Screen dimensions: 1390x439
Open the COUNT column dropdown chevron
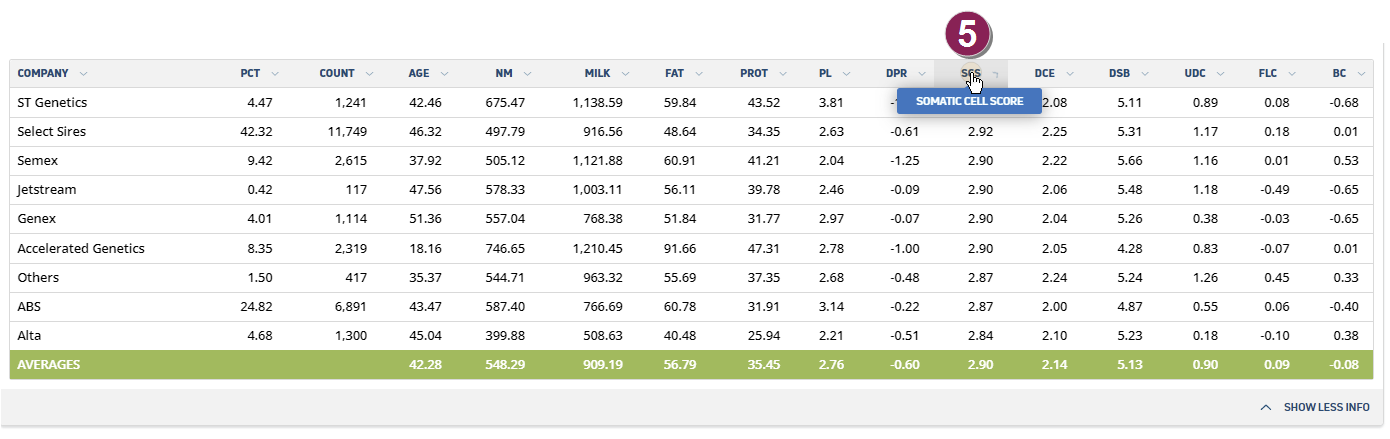[369, 74]
